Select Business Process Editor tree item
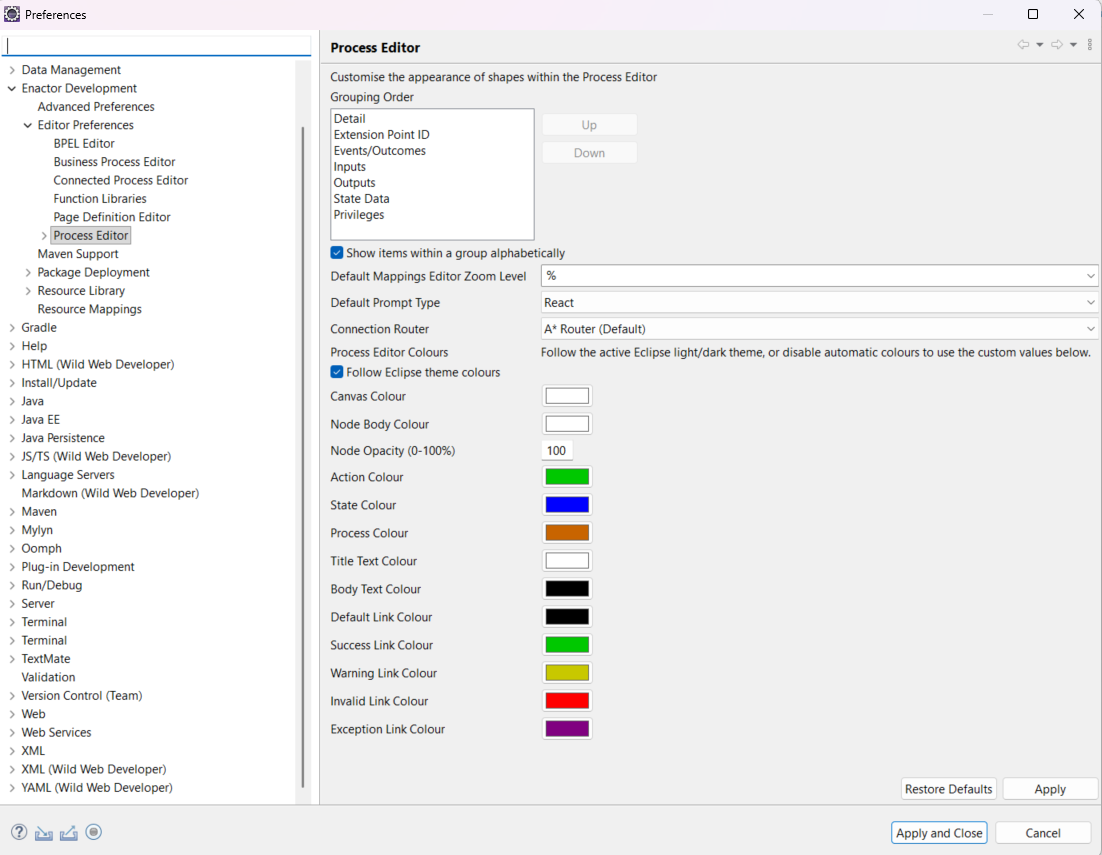Viewport: 1102px width, 855px height. [114, 162]
